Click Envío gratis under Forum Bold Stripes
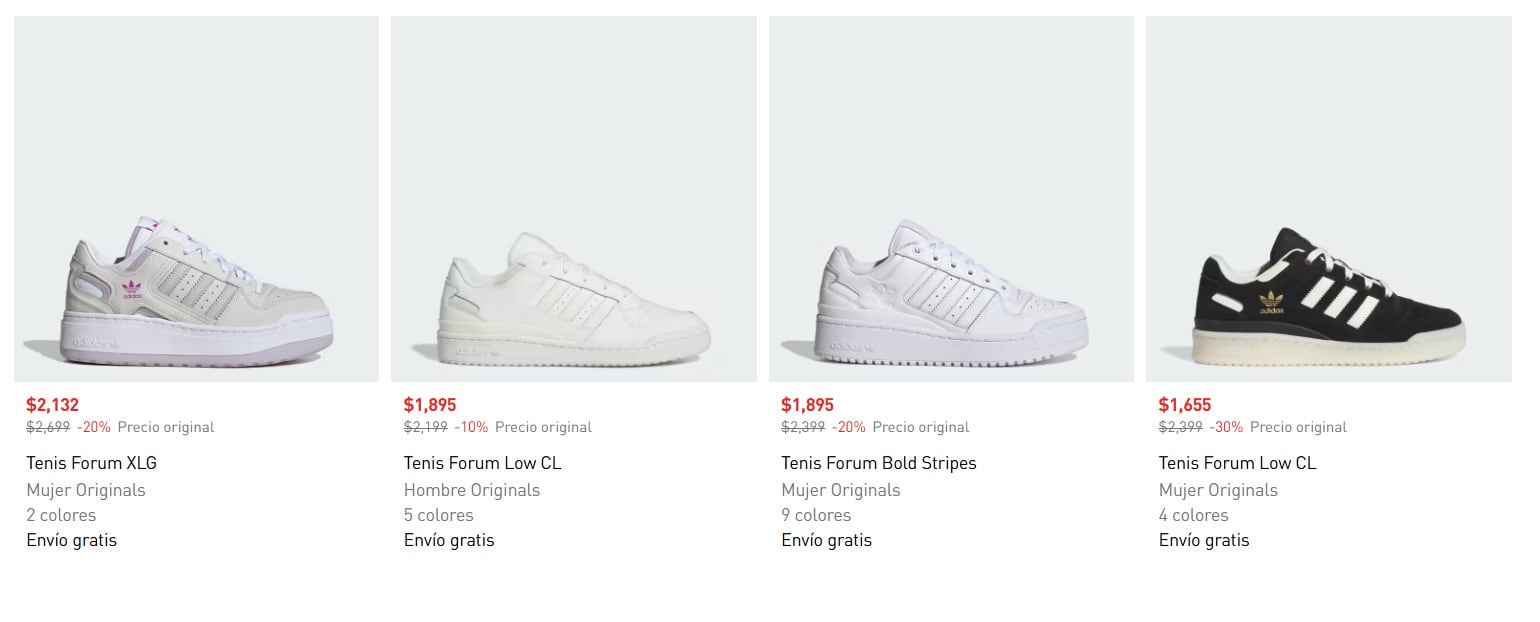 pos(825,540)
